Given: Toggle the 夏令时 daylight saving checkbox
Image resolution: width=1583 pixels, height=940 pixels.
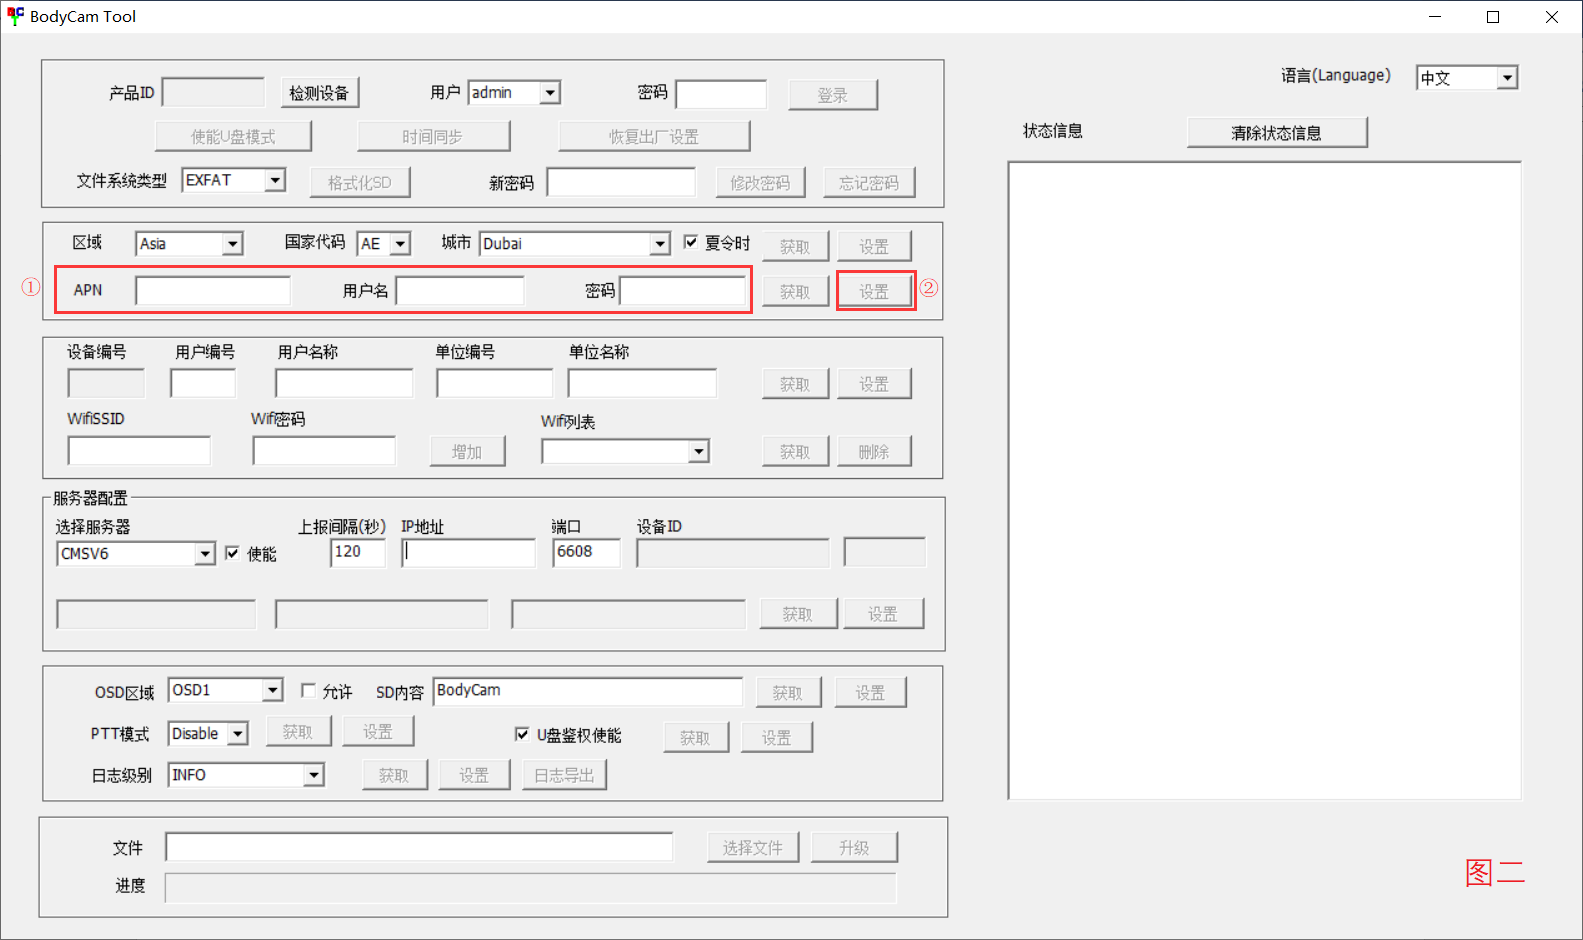Looking at the screenshot, I should coord(690,242).
